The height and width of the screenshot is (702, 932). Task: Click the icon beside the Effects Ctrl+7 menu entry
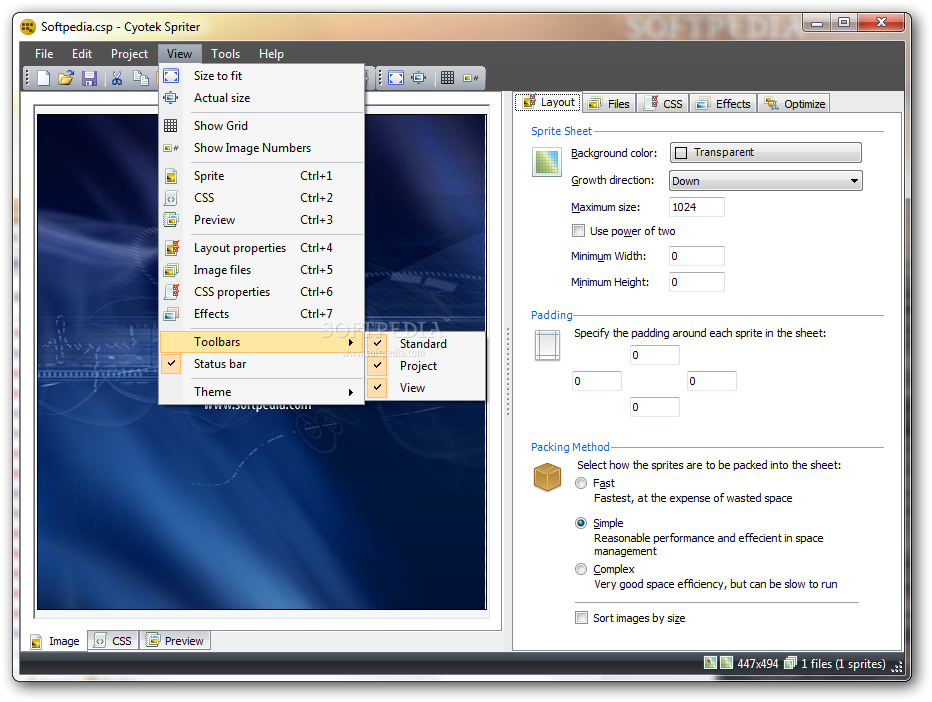click(171, 314)
